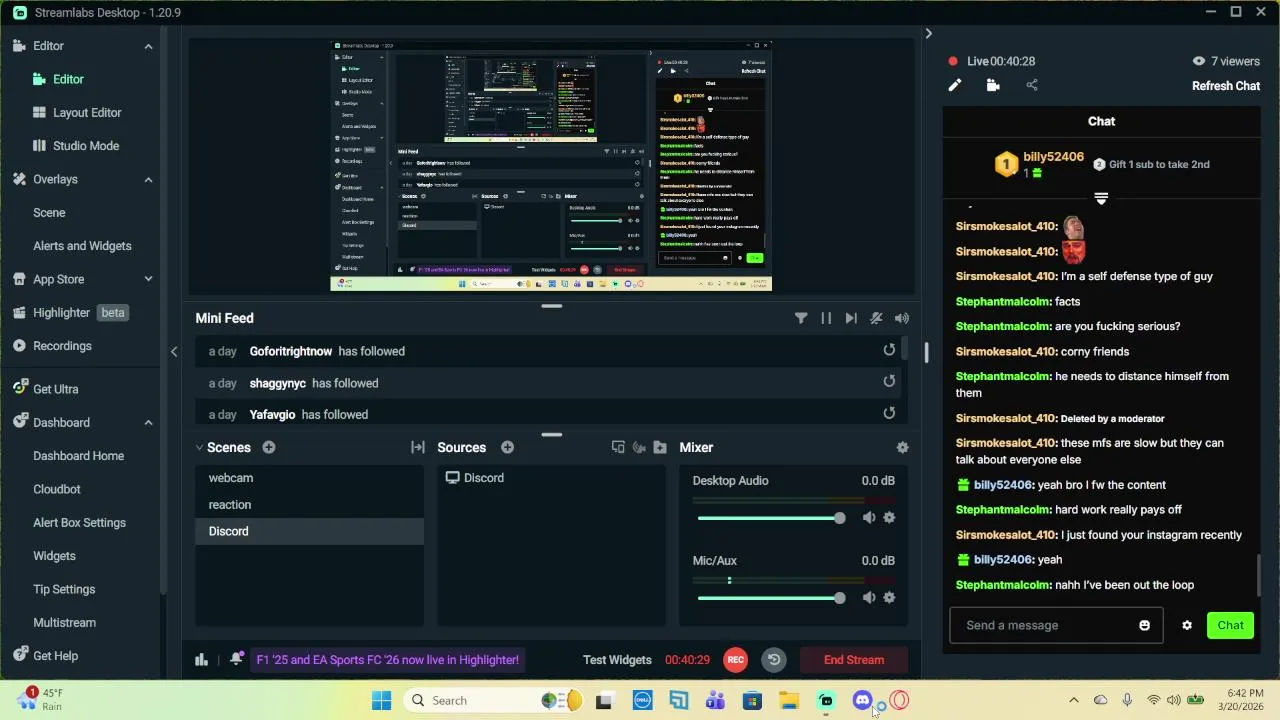This screenshot has height=720, width=1280.
Task: Replay the Yafavgio follow alert
Action: click(889, 413)
